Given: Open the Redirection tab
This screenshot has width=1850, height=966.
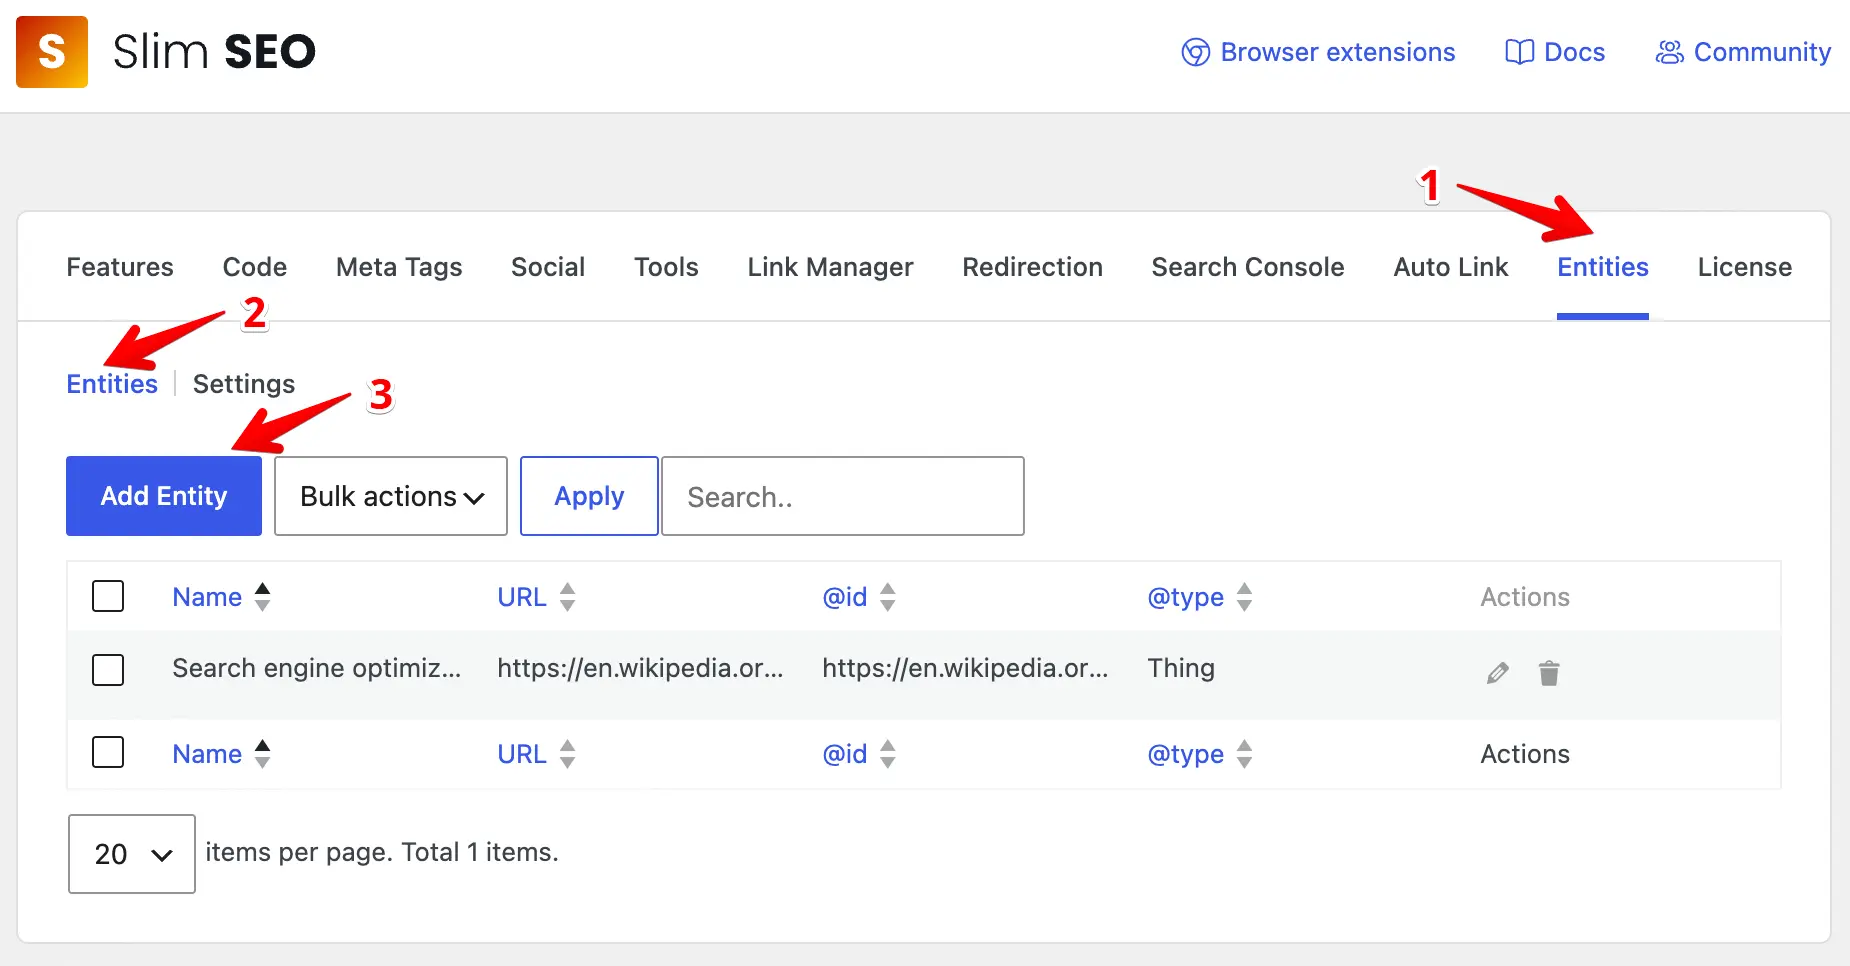Looking at the screenshot, I should click(x=1032, y=267).
